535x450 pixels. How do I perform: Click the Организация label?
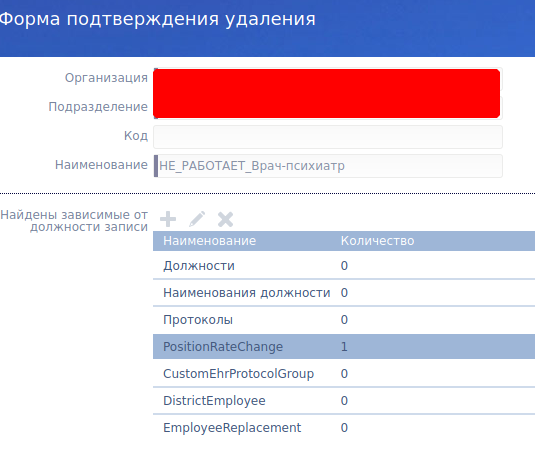point(106,78)
